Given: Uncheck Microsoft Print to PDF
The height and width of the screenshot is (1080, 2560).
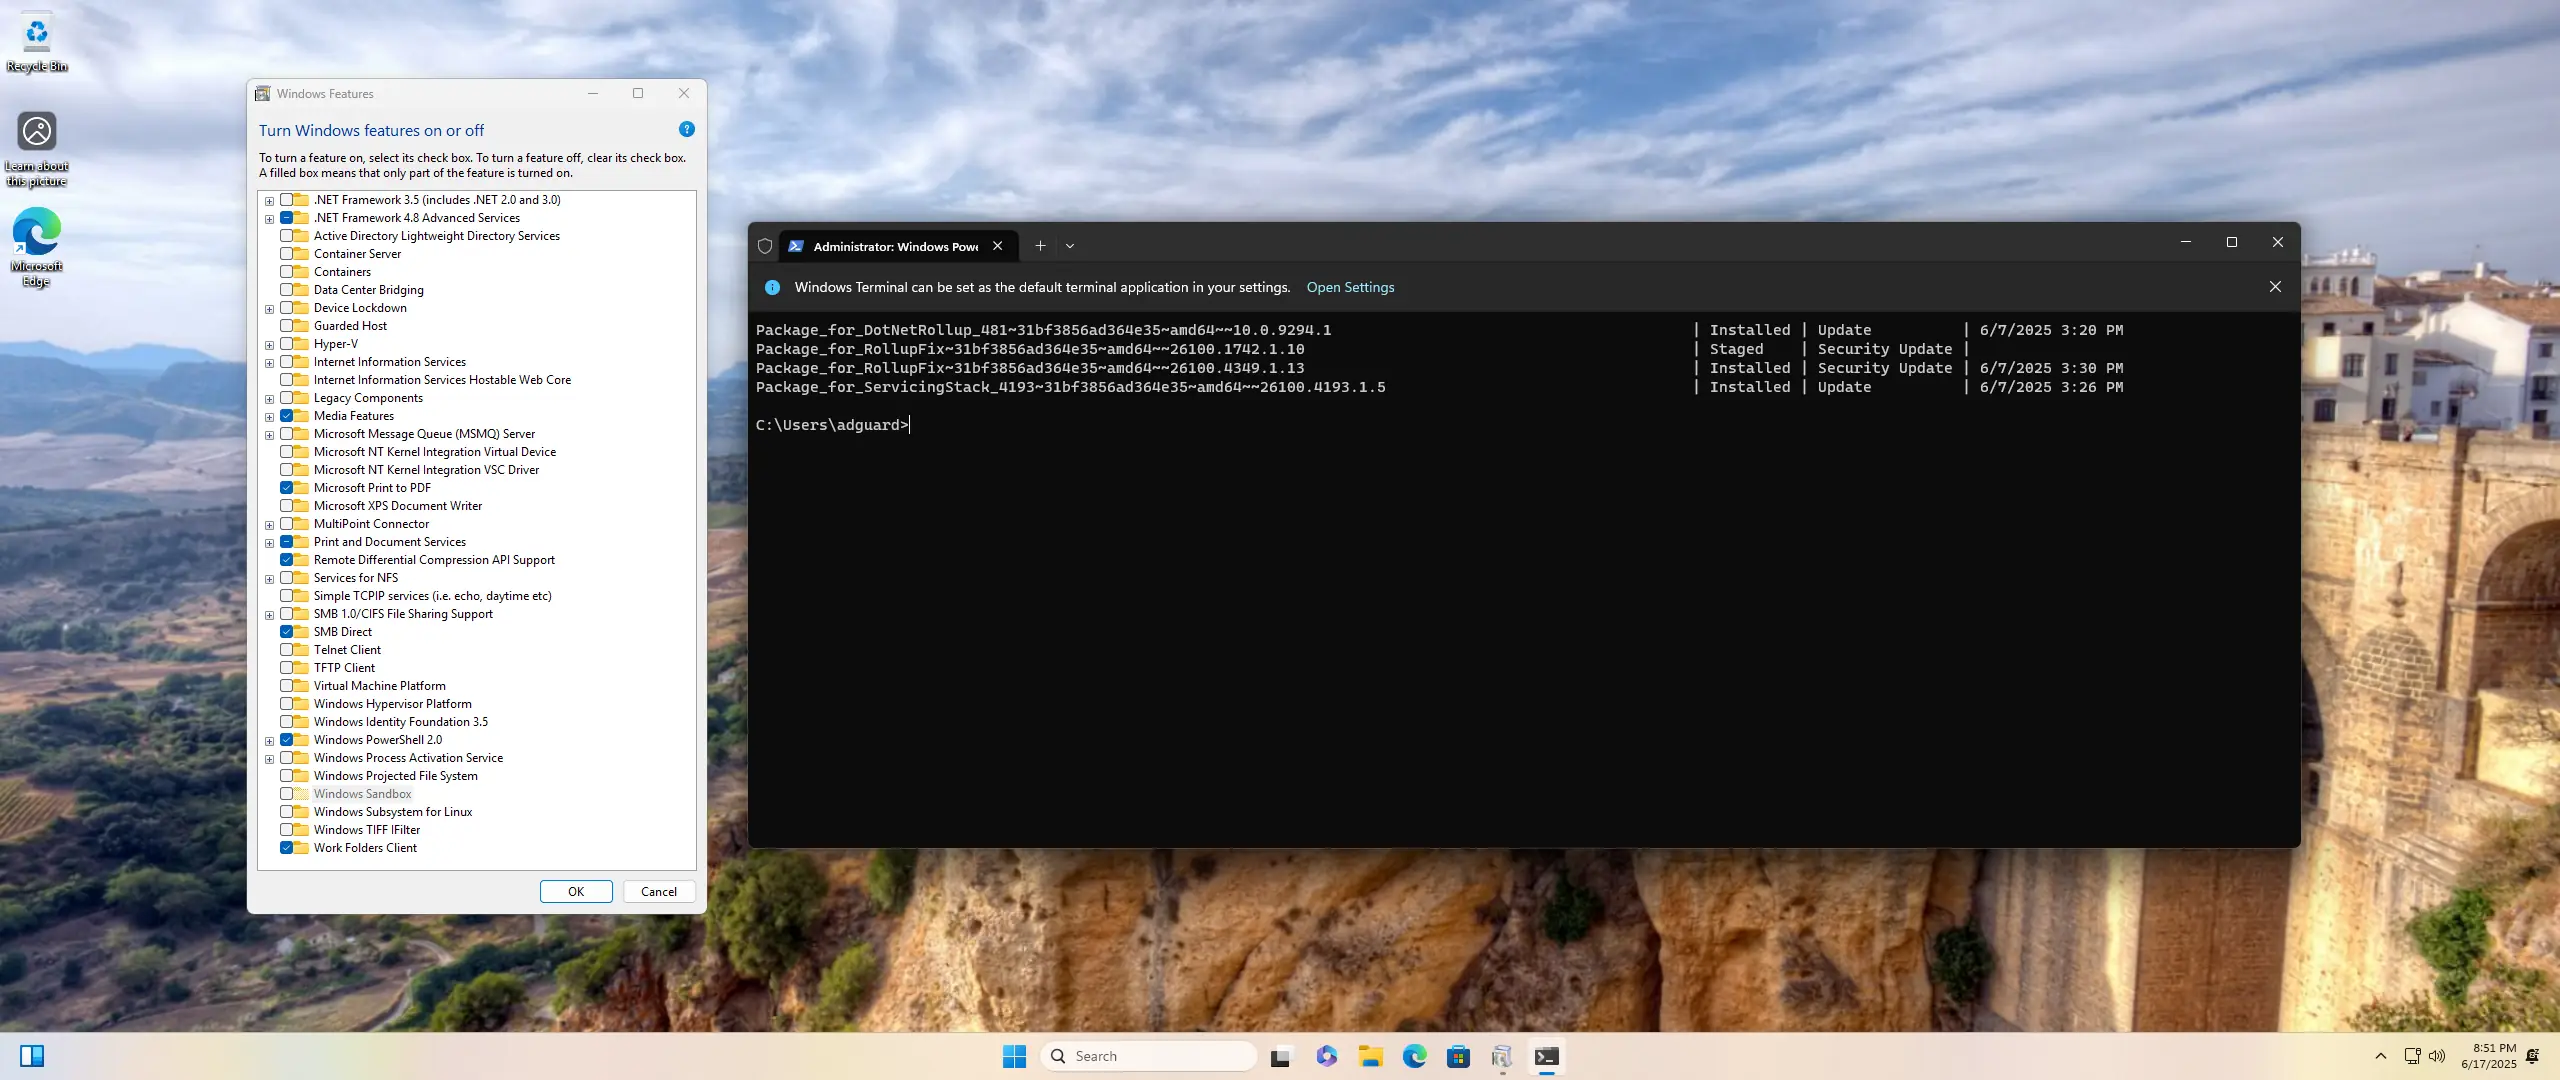Looking at the screenshot, I should coord(287,488).
